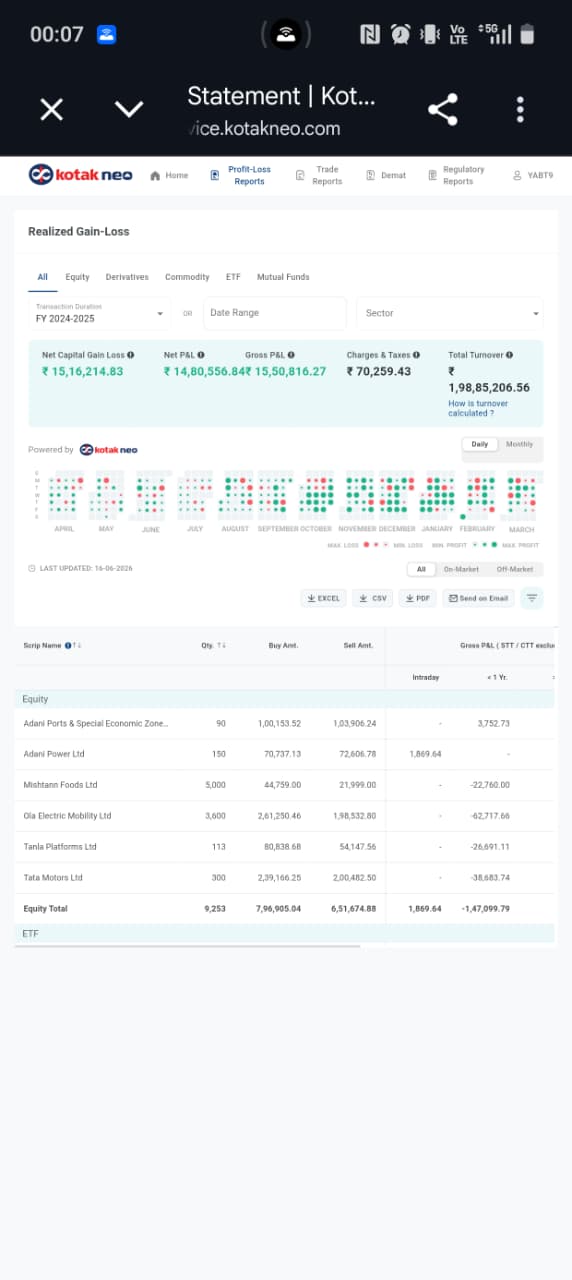
Task: Select the All segment tab
Action: pos(43,277)
